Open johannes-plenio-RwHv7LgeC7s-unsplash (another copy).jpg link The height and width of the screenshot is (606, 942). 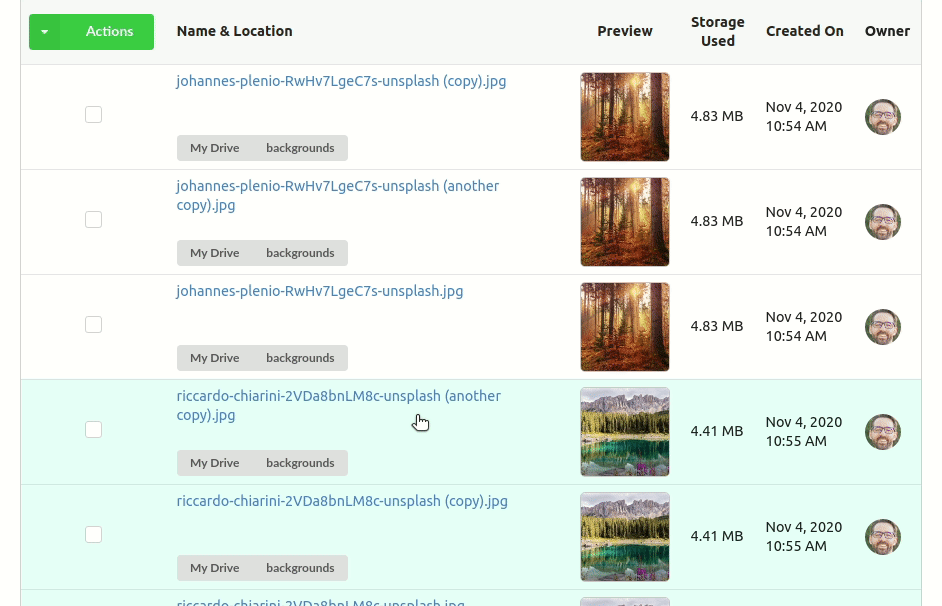[x=338, y=196]
